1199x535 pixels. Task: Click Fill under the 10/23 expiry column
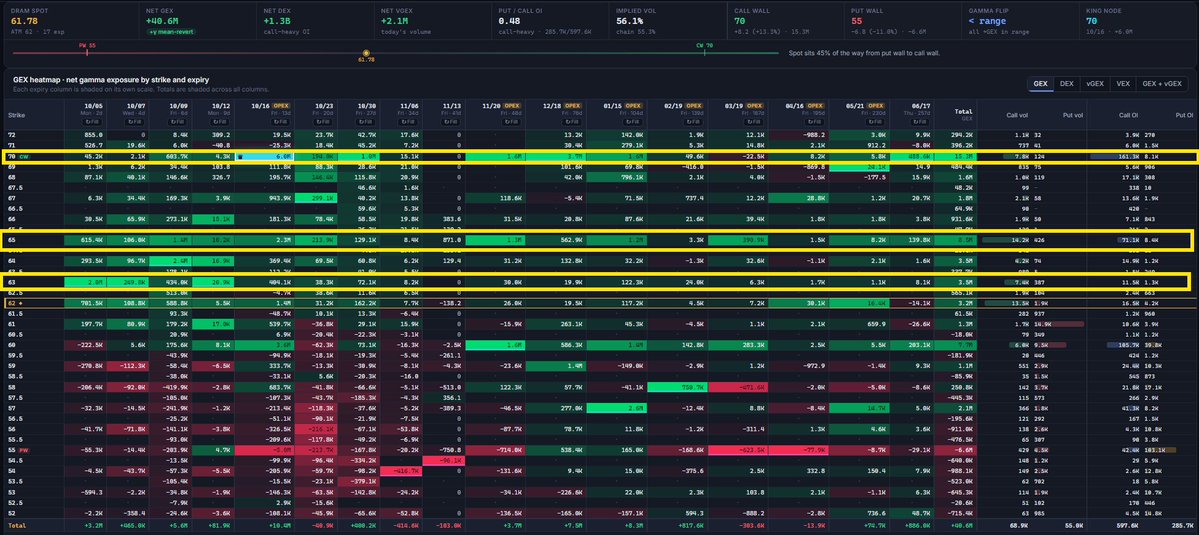323,122
